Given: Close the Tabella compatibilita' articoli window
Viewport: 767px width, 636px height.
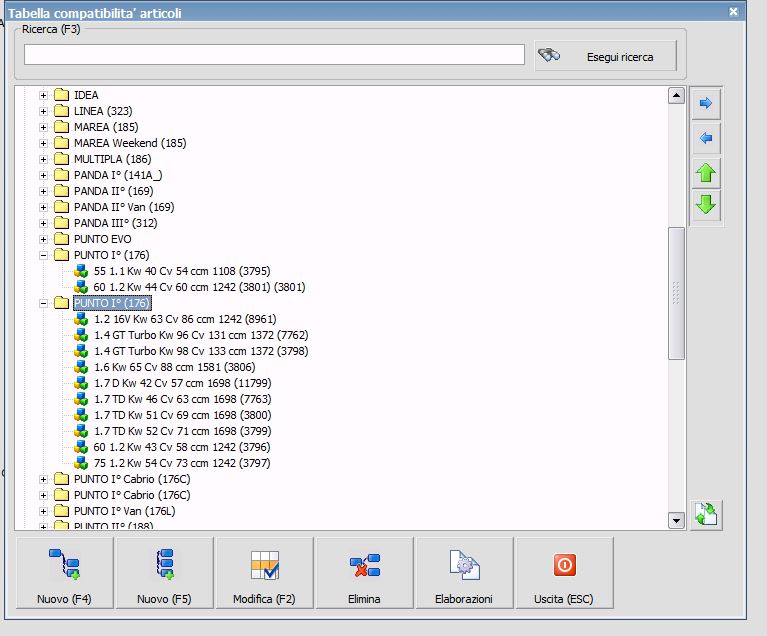Looking at the screenshot, I should tap(733, 11).
